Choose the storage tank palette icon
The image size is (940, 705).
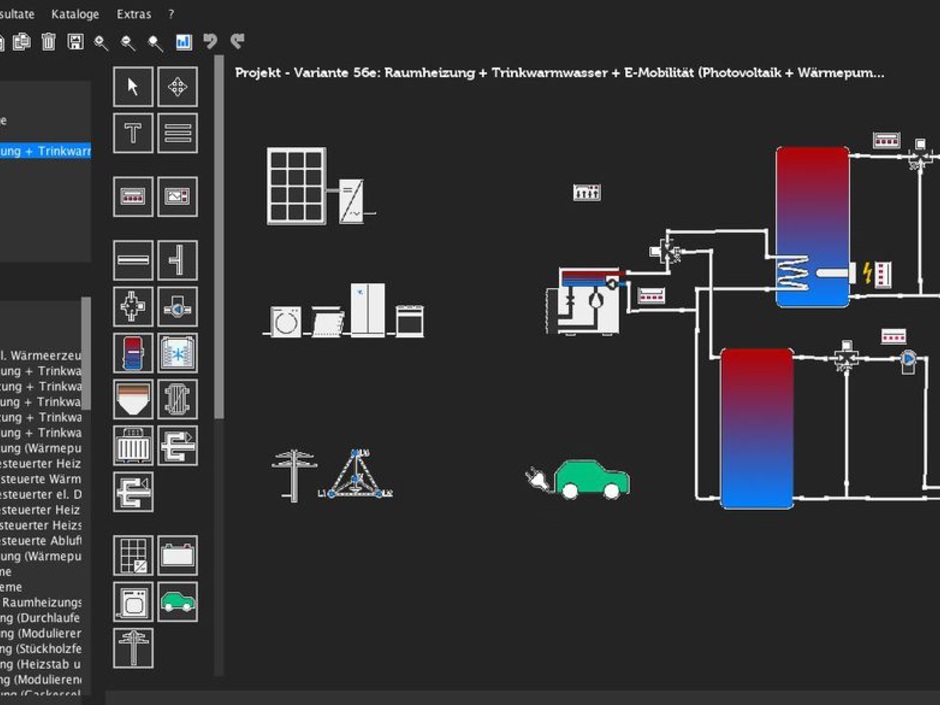pyautogui.click(x=133, y=353)
